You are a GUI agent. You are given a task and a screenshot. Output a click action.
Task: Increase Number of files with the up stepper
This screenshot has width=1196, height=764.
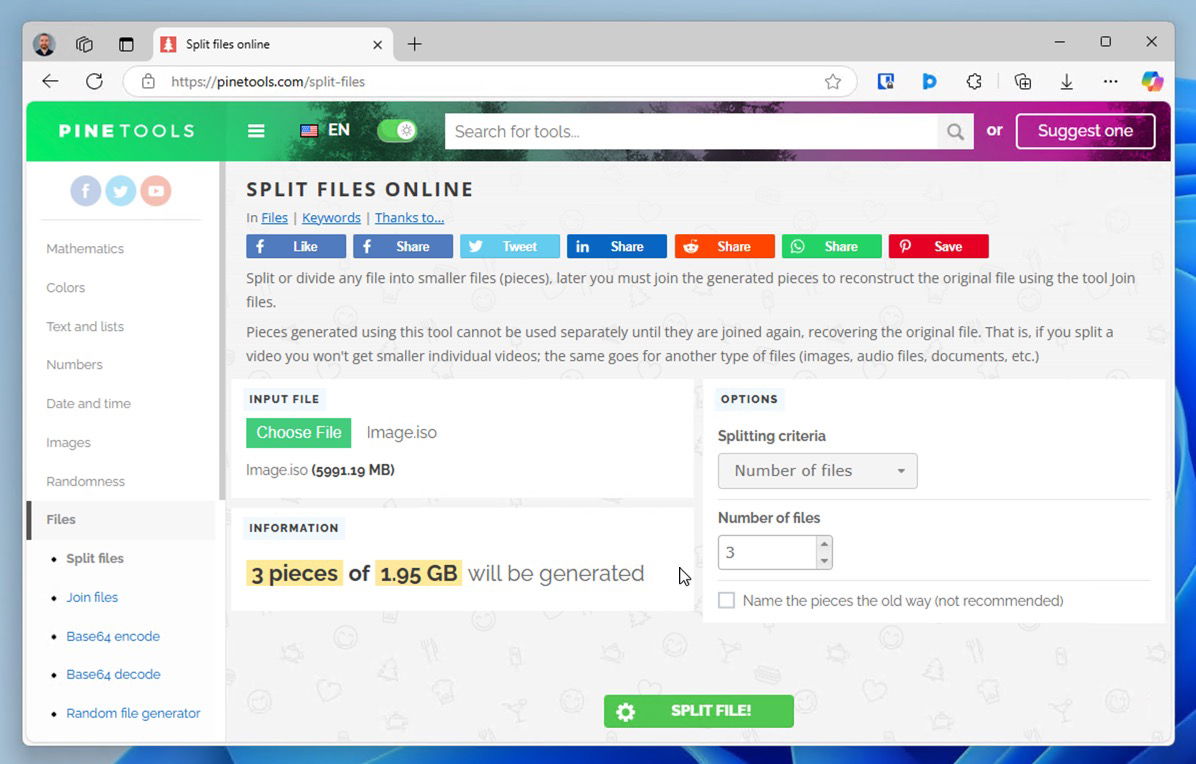coord(822,544)
